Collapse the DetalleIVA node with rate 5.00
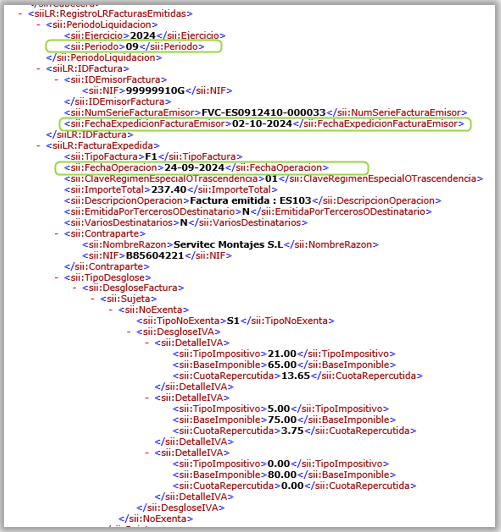This screenshot has height=532, width=501. point(147,398)
